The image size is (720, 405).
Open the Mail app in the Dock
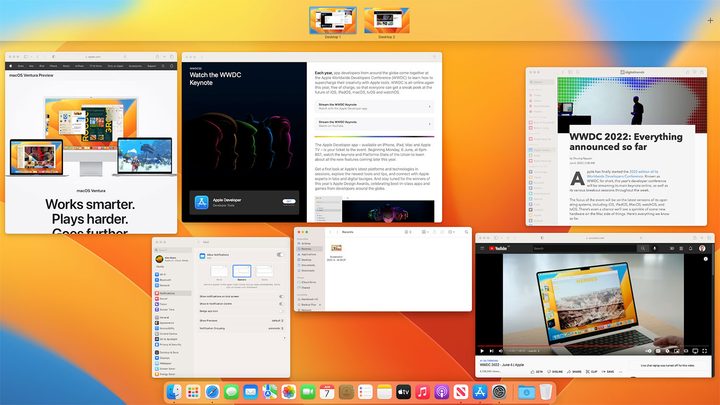click(x=250, y=392)
